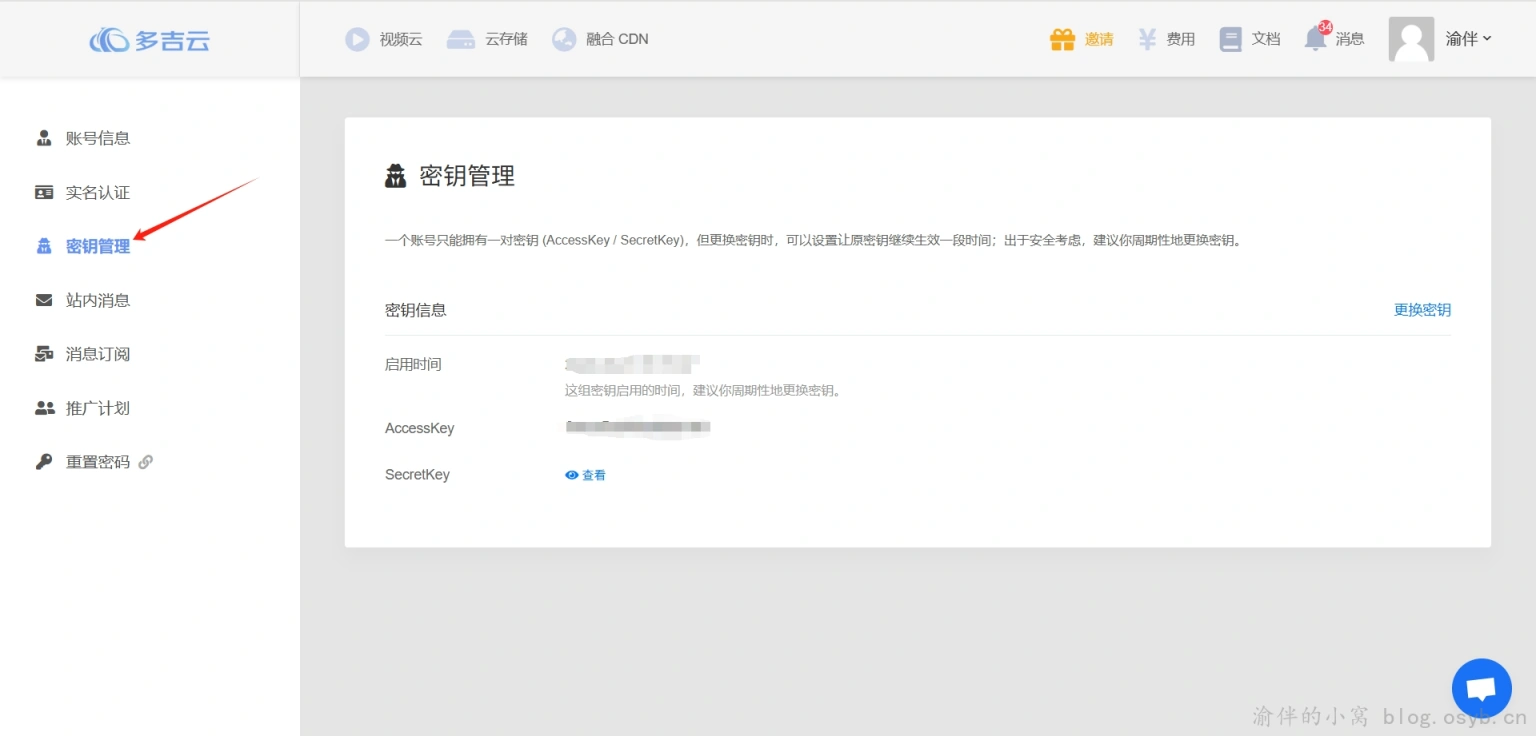Switch to 实名认证 section

97,192
